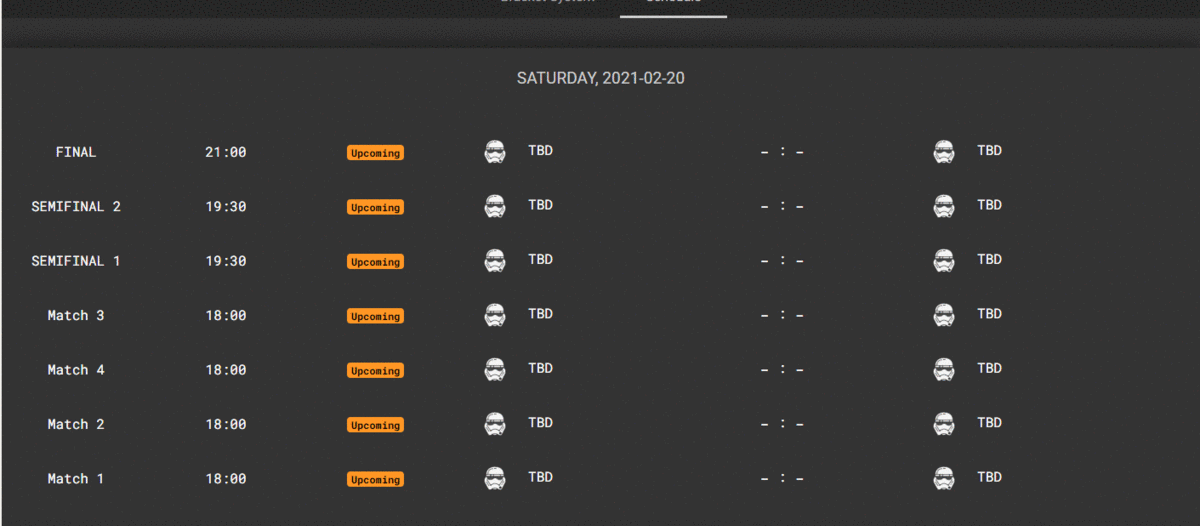This screenshot has width=1200, height=526.
Task: Click the right team avatar in FINAL row
Action: (944, 152)
